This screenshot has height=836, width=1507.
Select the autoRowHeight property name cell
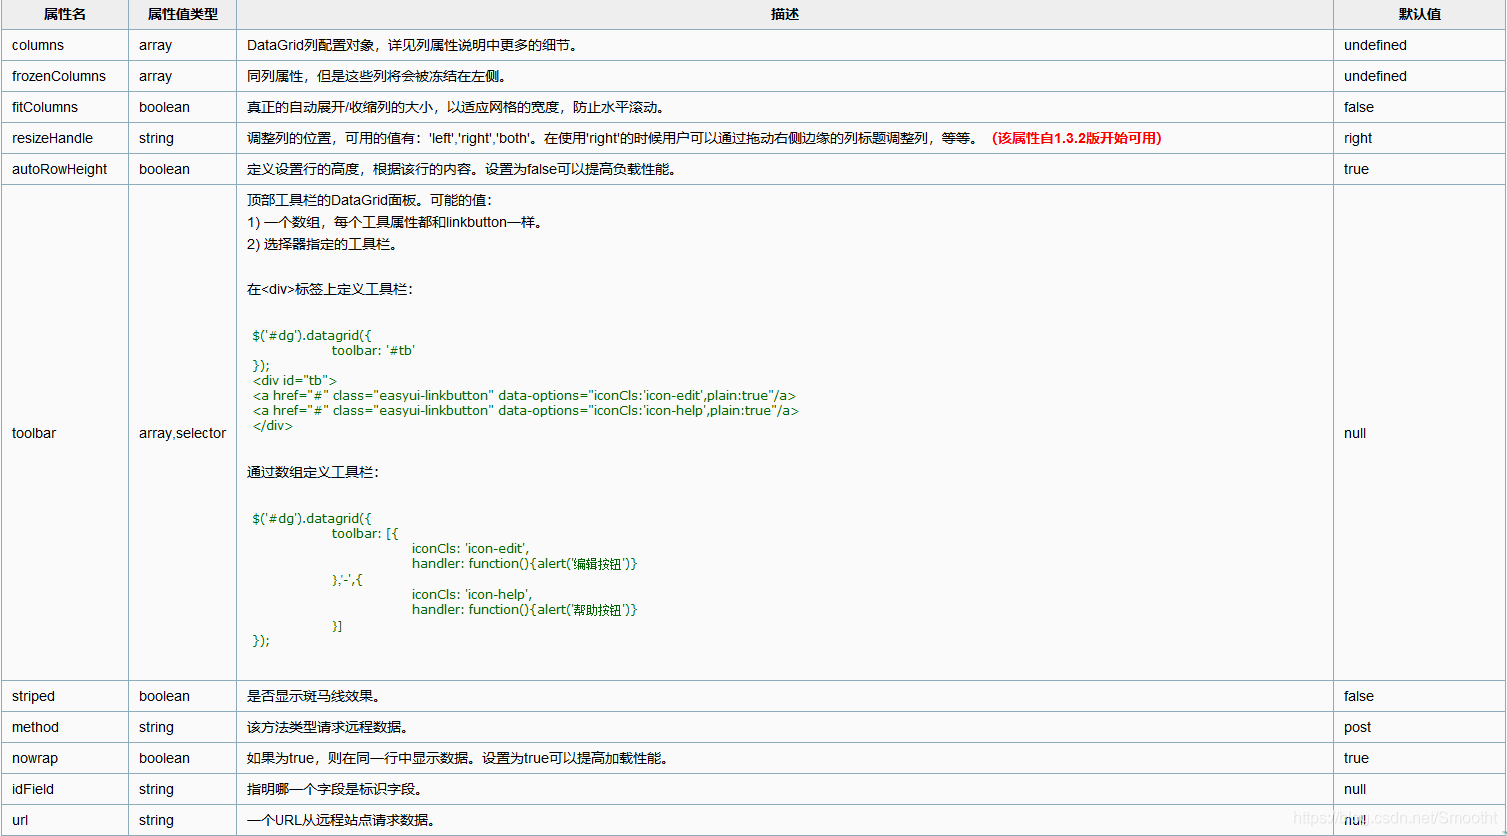click(x=65, y=169)
